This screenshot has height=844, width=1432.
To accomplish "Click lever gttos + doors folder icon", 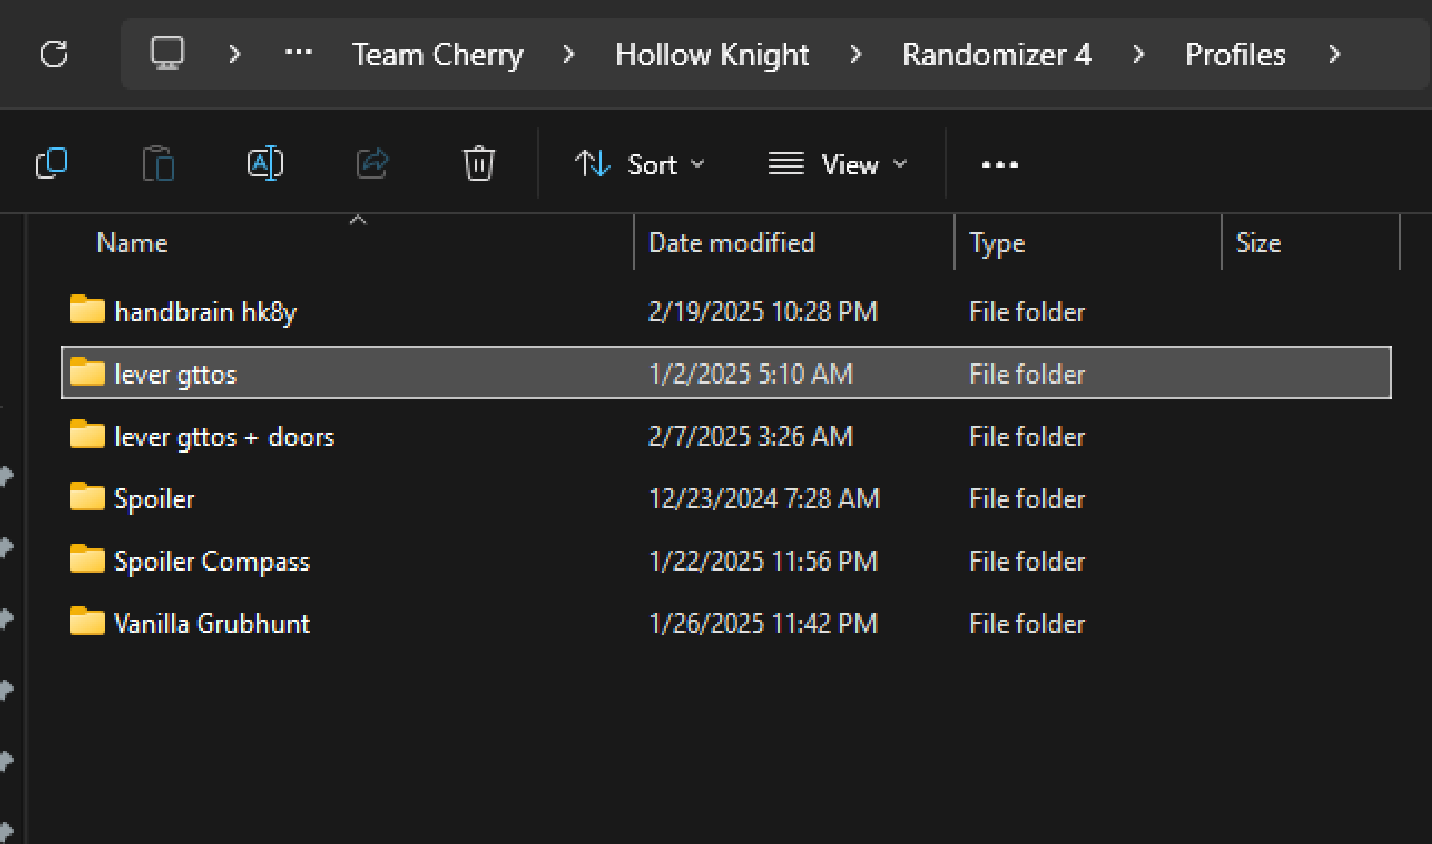I will pos(87,435).
